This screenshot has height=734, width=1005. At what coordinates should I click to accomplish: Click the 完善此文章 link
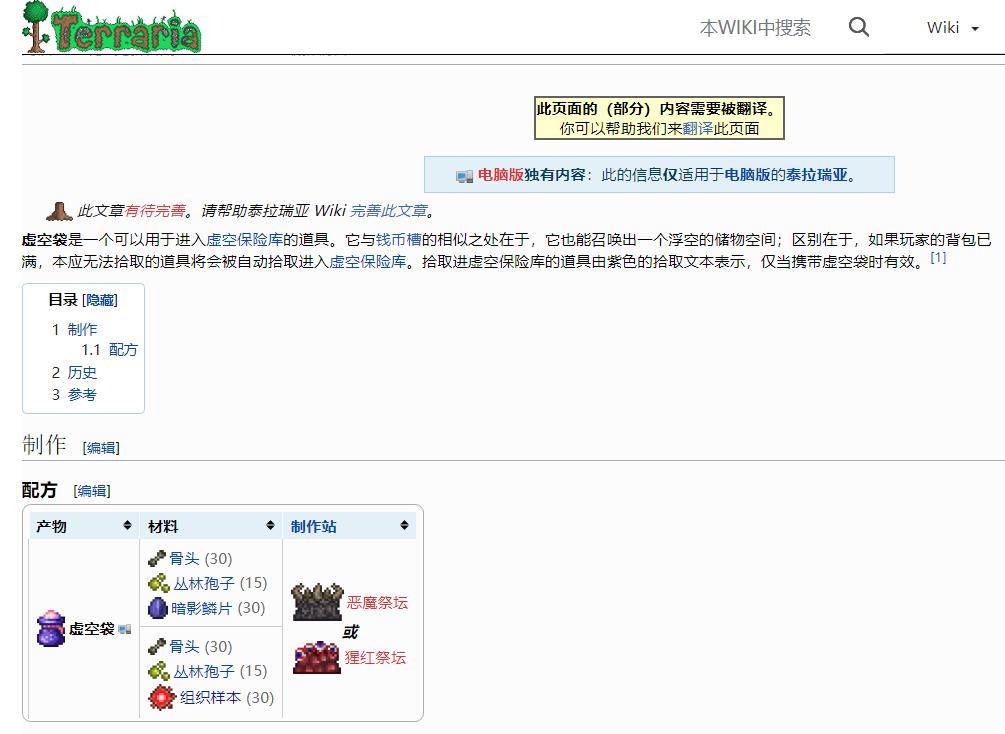(388, 211)
